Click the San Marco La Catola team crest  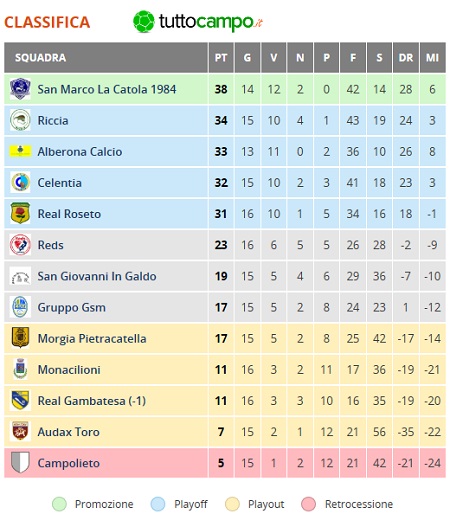coord(20,89)
